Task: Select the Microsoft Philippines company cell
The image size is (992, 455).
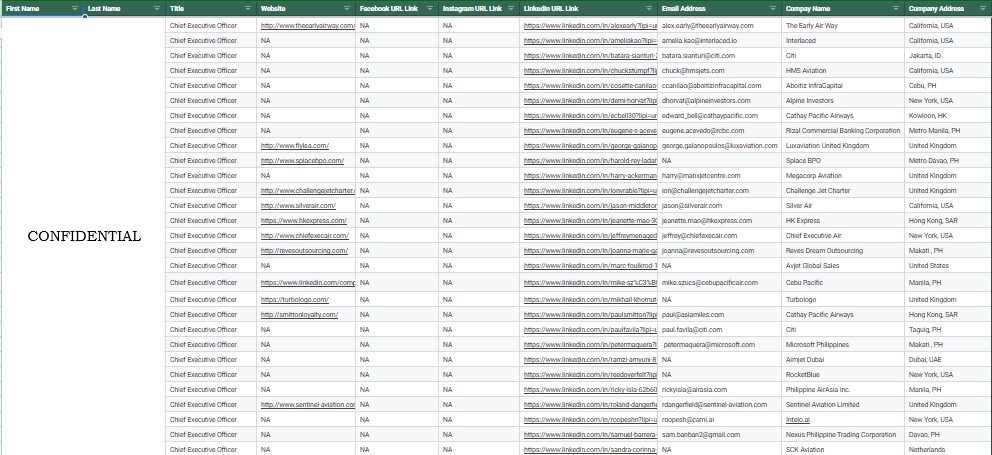Action: pyautogui.click(x=843, y=345)
